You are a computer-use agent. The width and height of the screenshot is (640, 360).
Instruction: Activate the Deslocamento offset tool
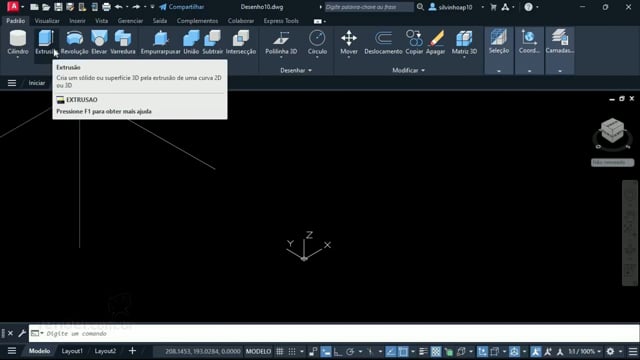coord(383,42)
